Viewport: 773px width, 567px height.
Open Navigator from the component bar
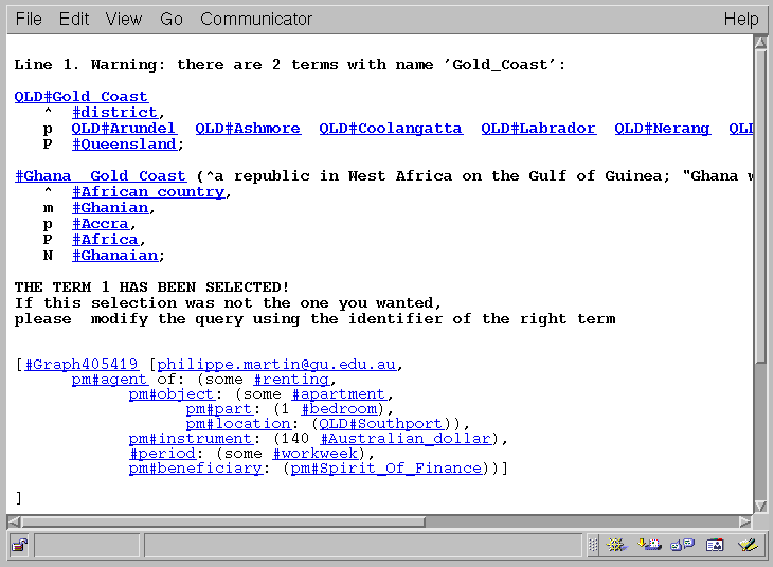click(617, 545)
